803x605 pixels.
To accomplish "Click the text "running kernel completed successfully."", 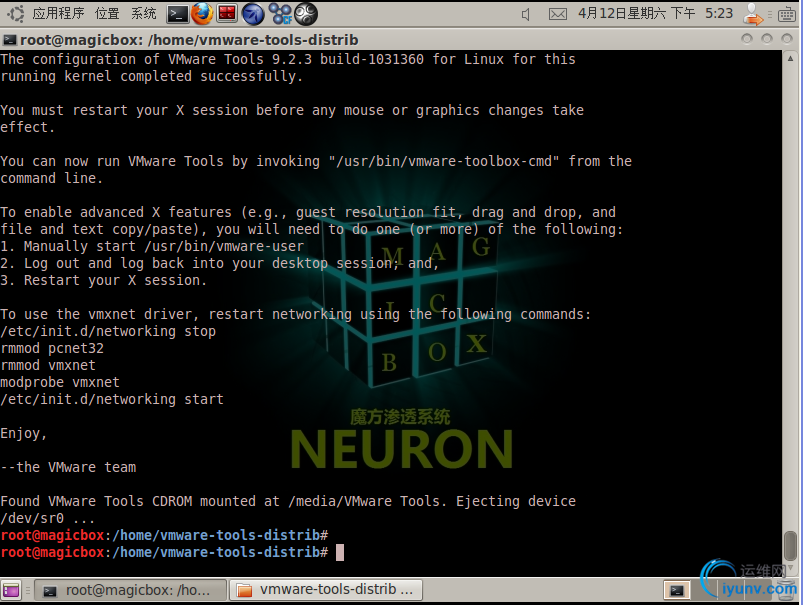I will point(152,76).
